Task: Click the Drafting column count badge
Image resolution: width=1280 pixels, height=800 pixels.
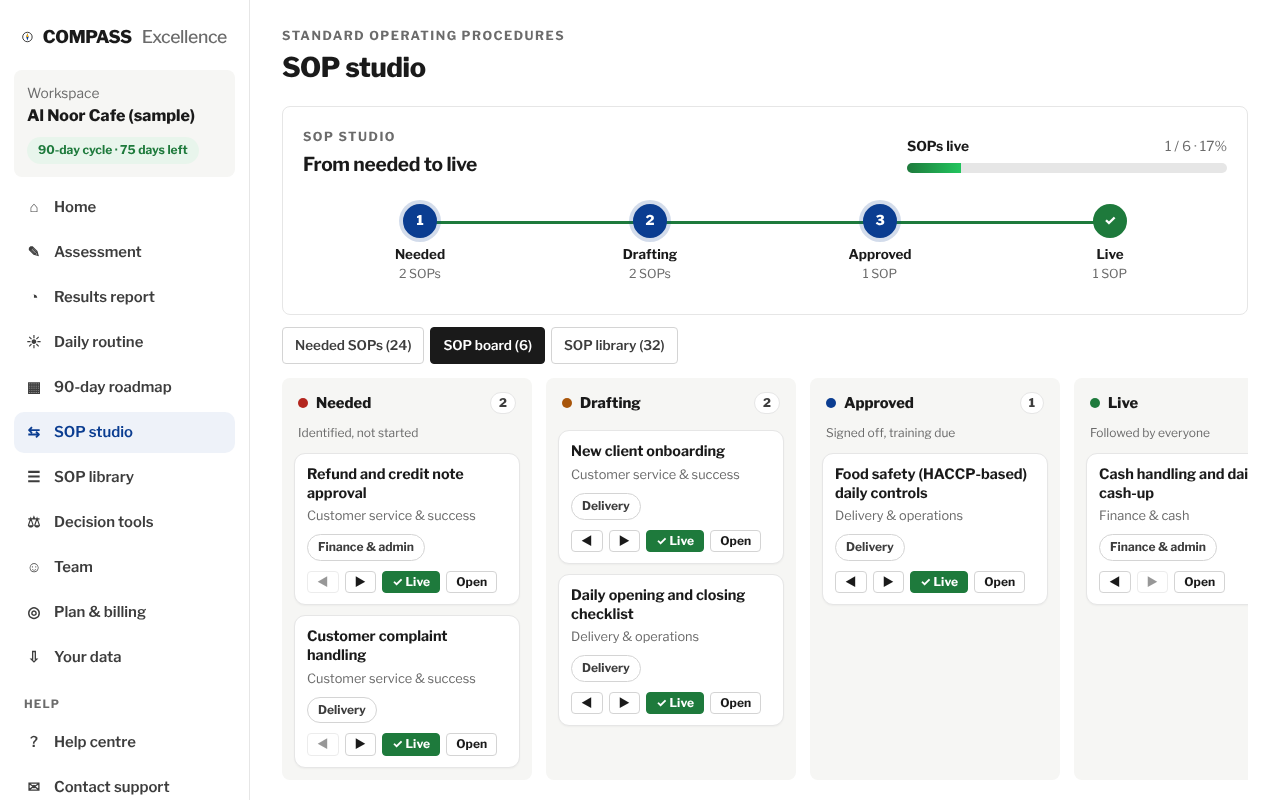Action: [x=767, y=403]
